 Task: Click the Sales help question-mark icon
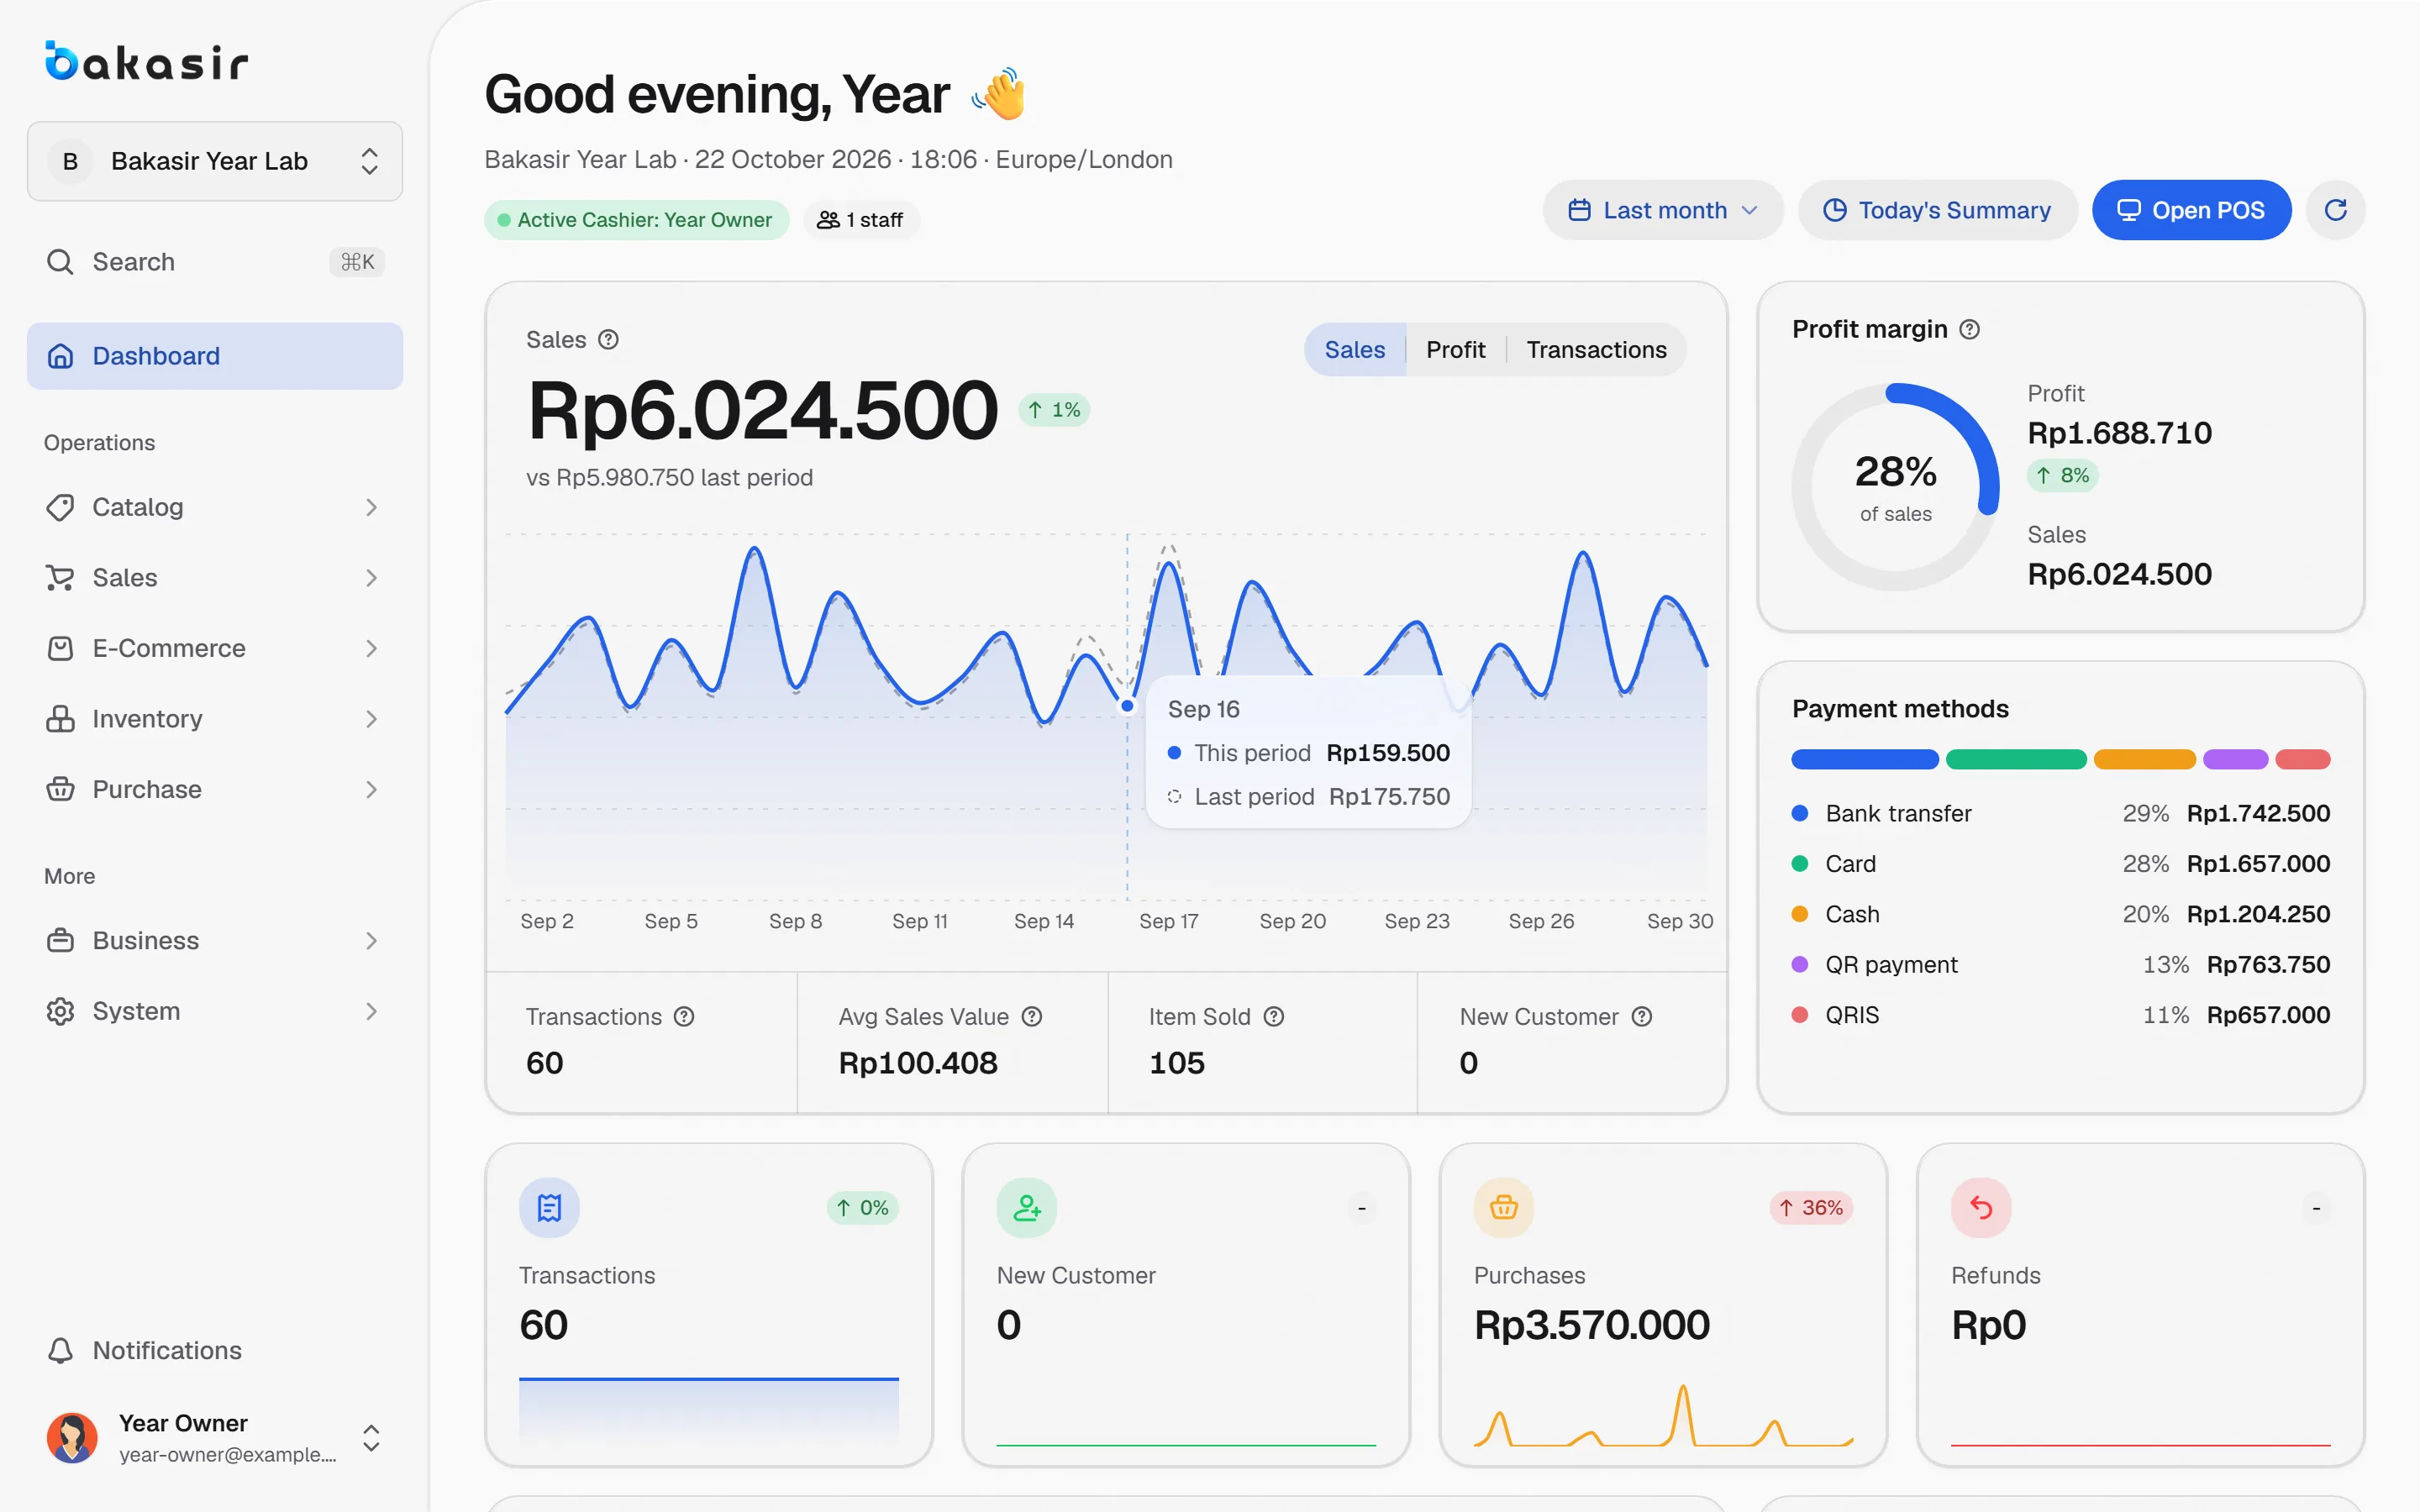click(608, 340)
